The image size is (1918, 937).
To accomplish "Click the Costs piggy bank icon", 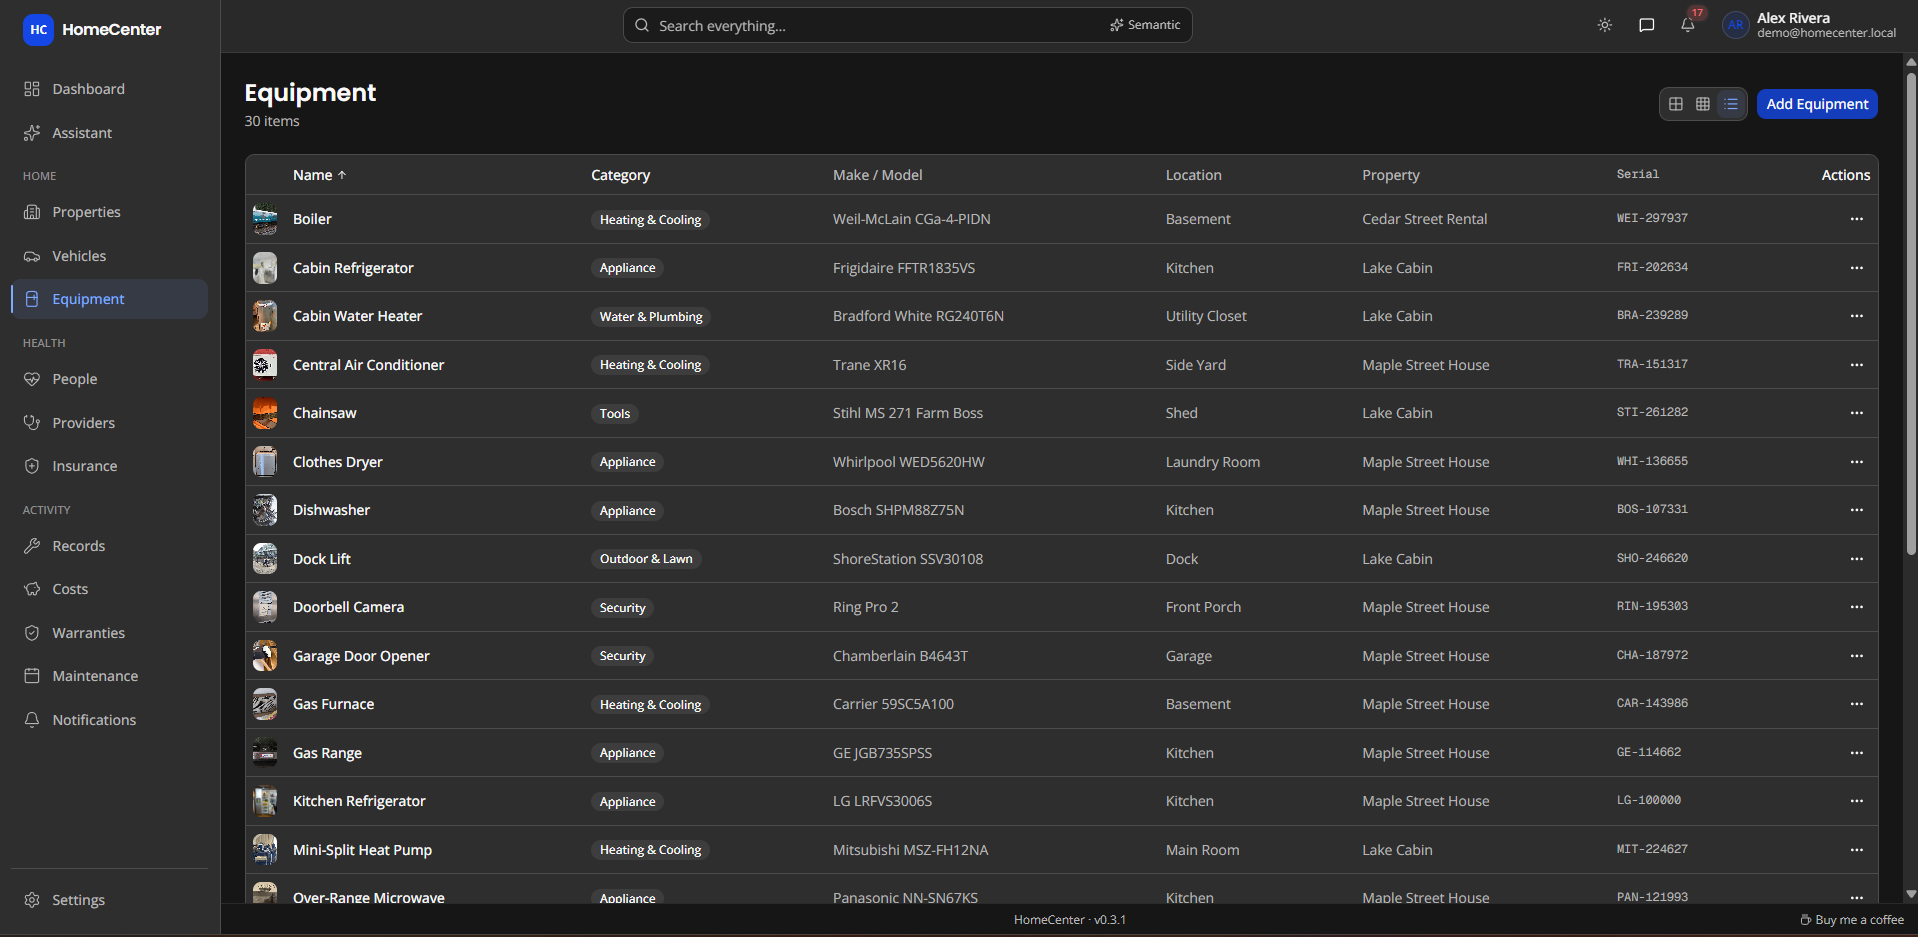I will tap(32, 589).
